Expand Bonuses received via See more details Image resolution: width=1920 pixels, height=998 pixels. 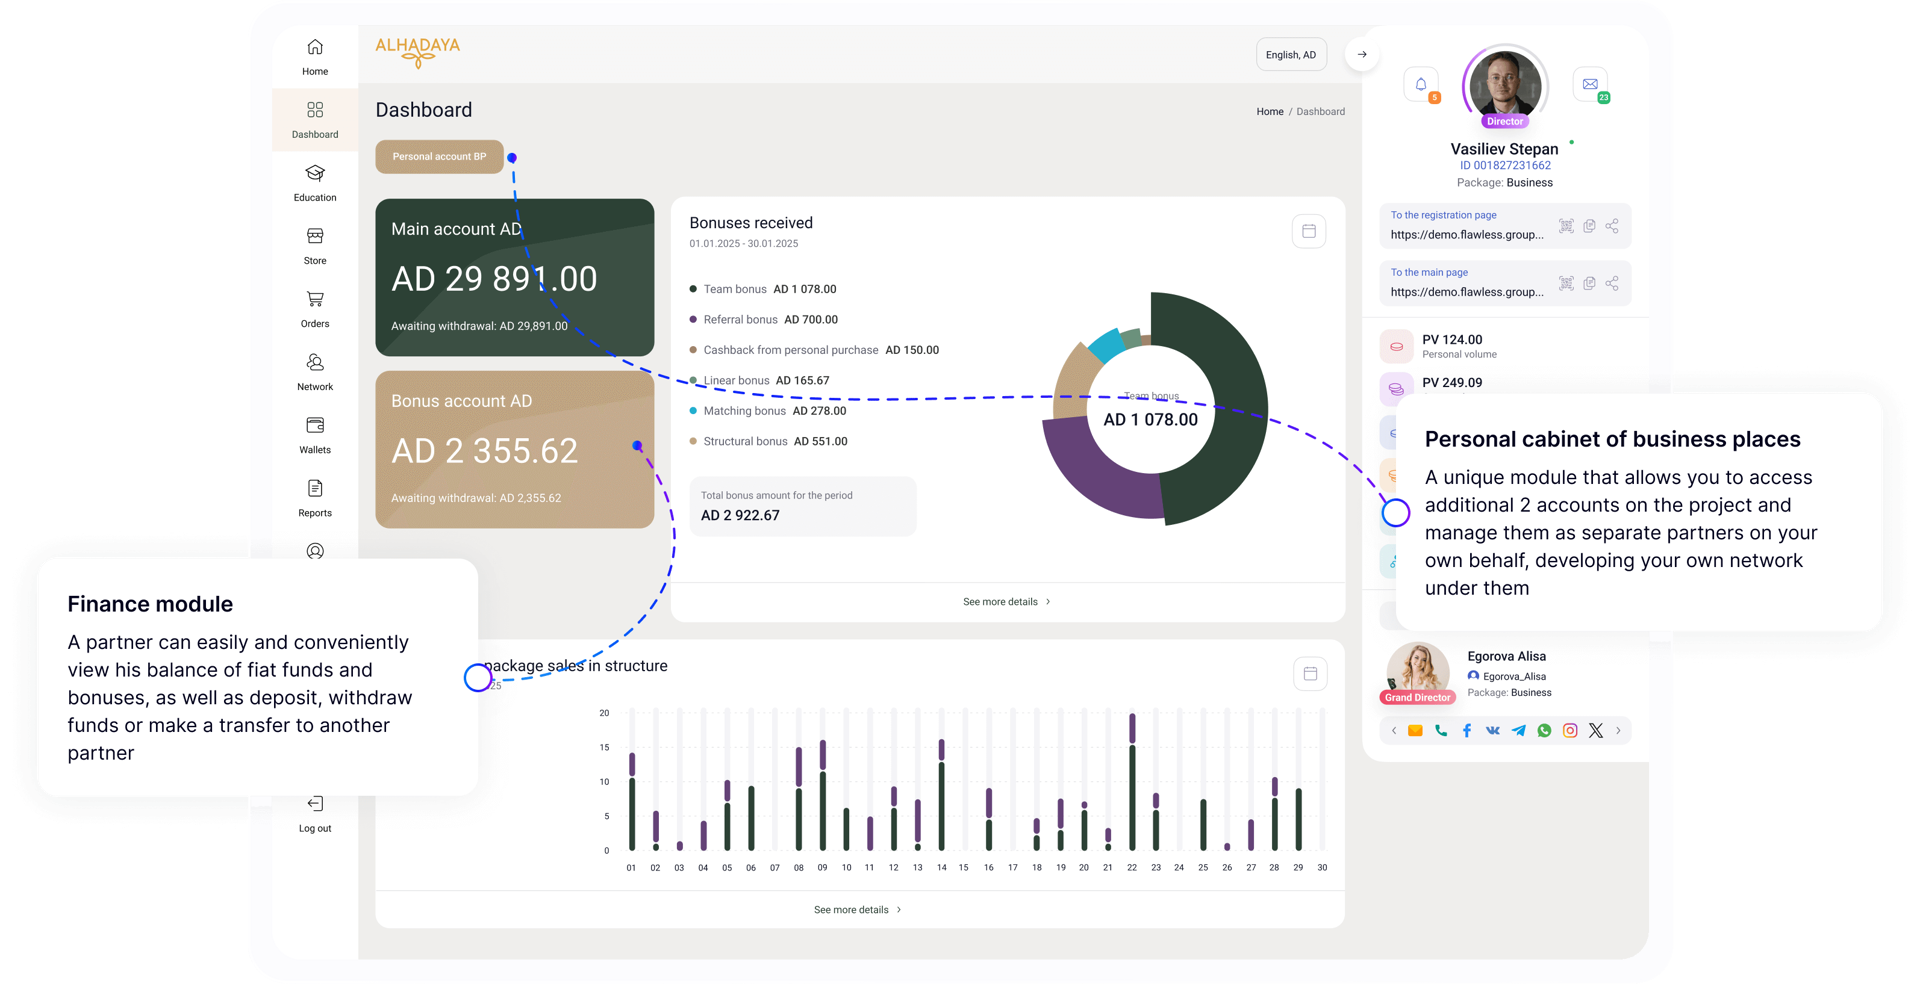coord(1007,601)
